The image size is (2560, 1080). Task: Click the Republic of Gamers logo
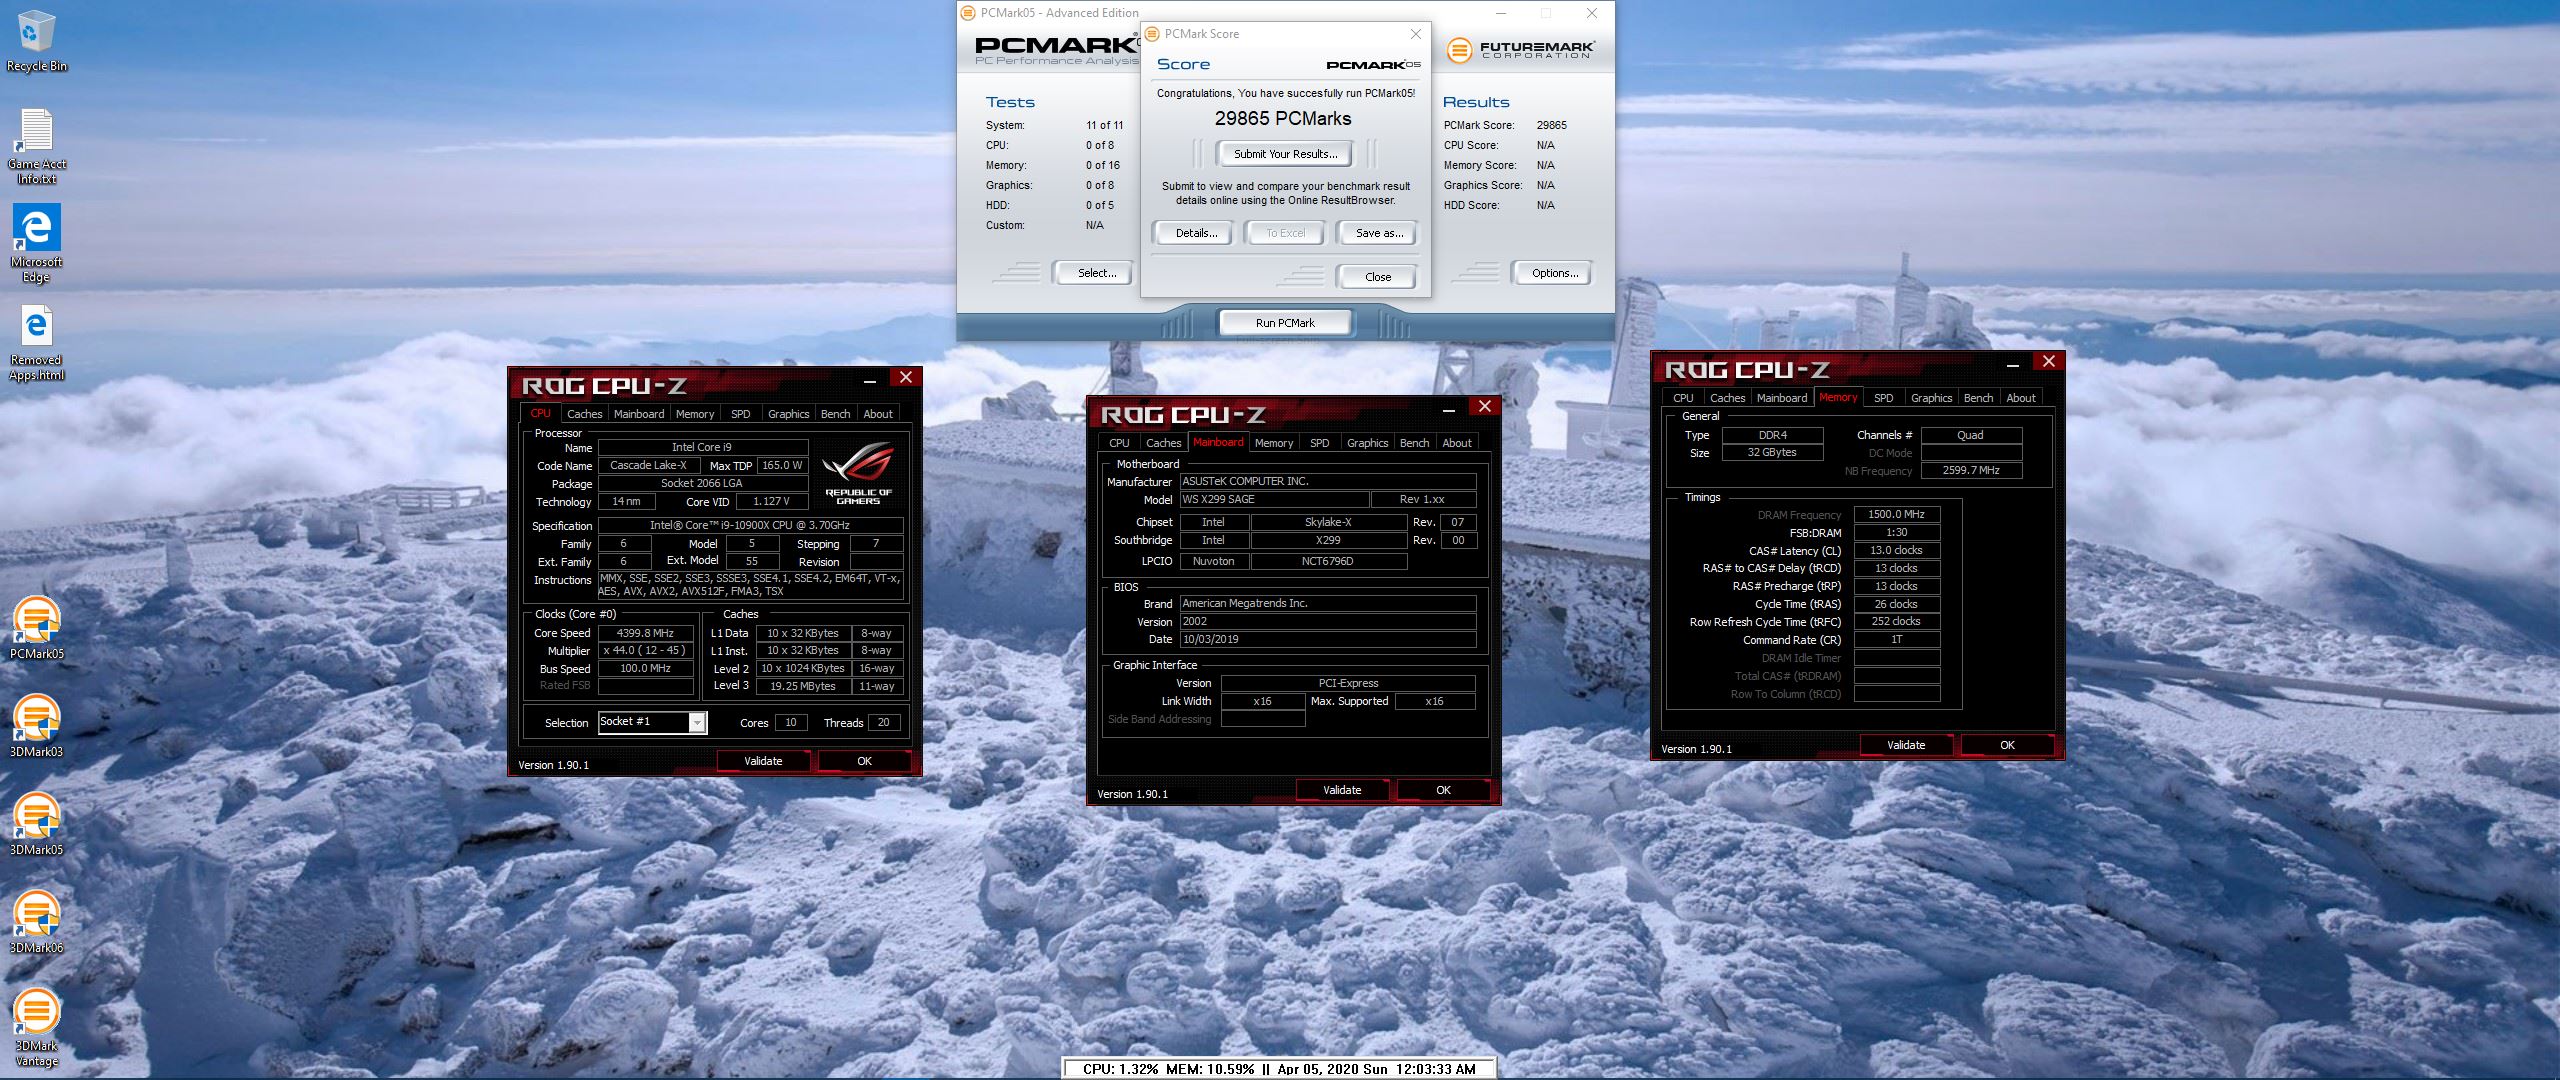(857, 473)
